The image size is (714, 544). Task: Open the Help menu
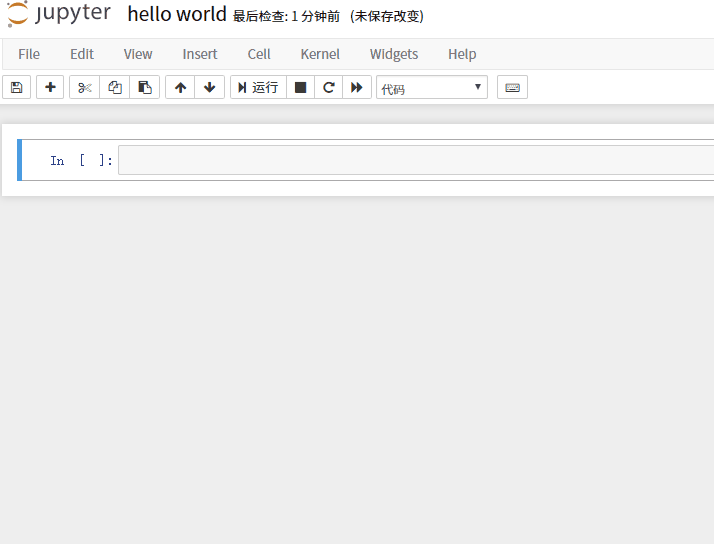pyautogui.click(x=462, y=54)
